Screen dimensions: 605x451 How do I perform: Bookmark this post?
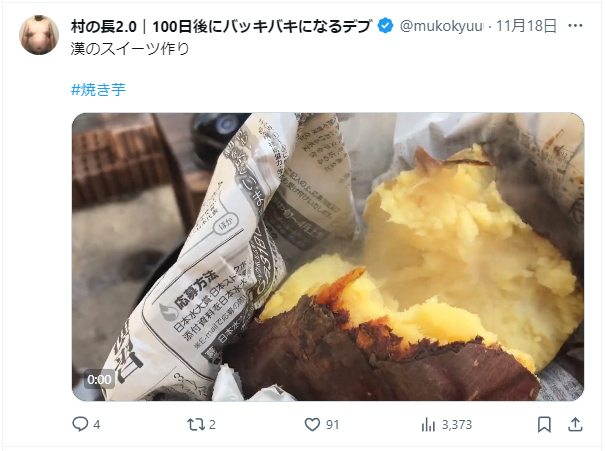pyautogui.click(x=544, y=425)
